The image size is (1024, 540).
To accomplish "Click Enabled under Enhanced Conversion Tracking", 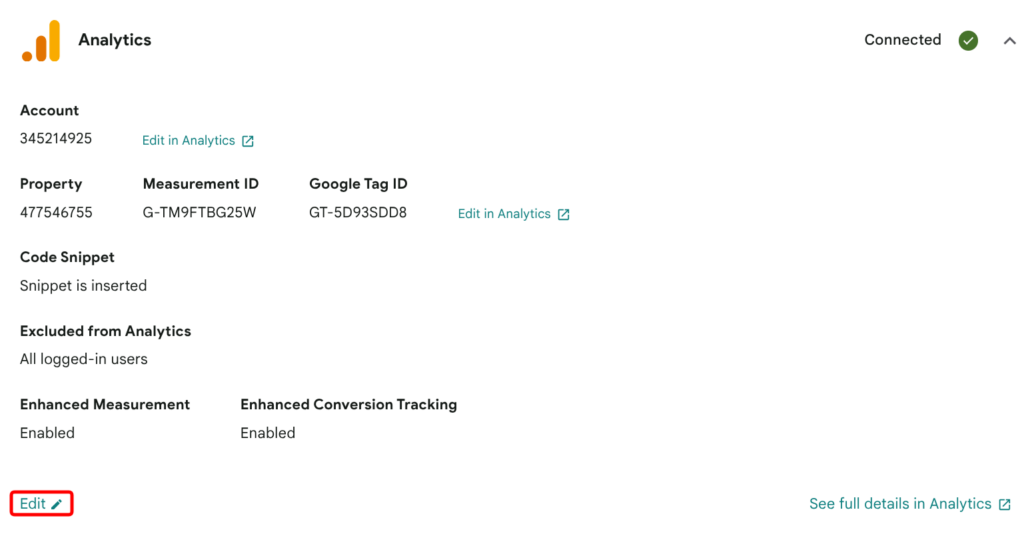I will pos(268,433).
